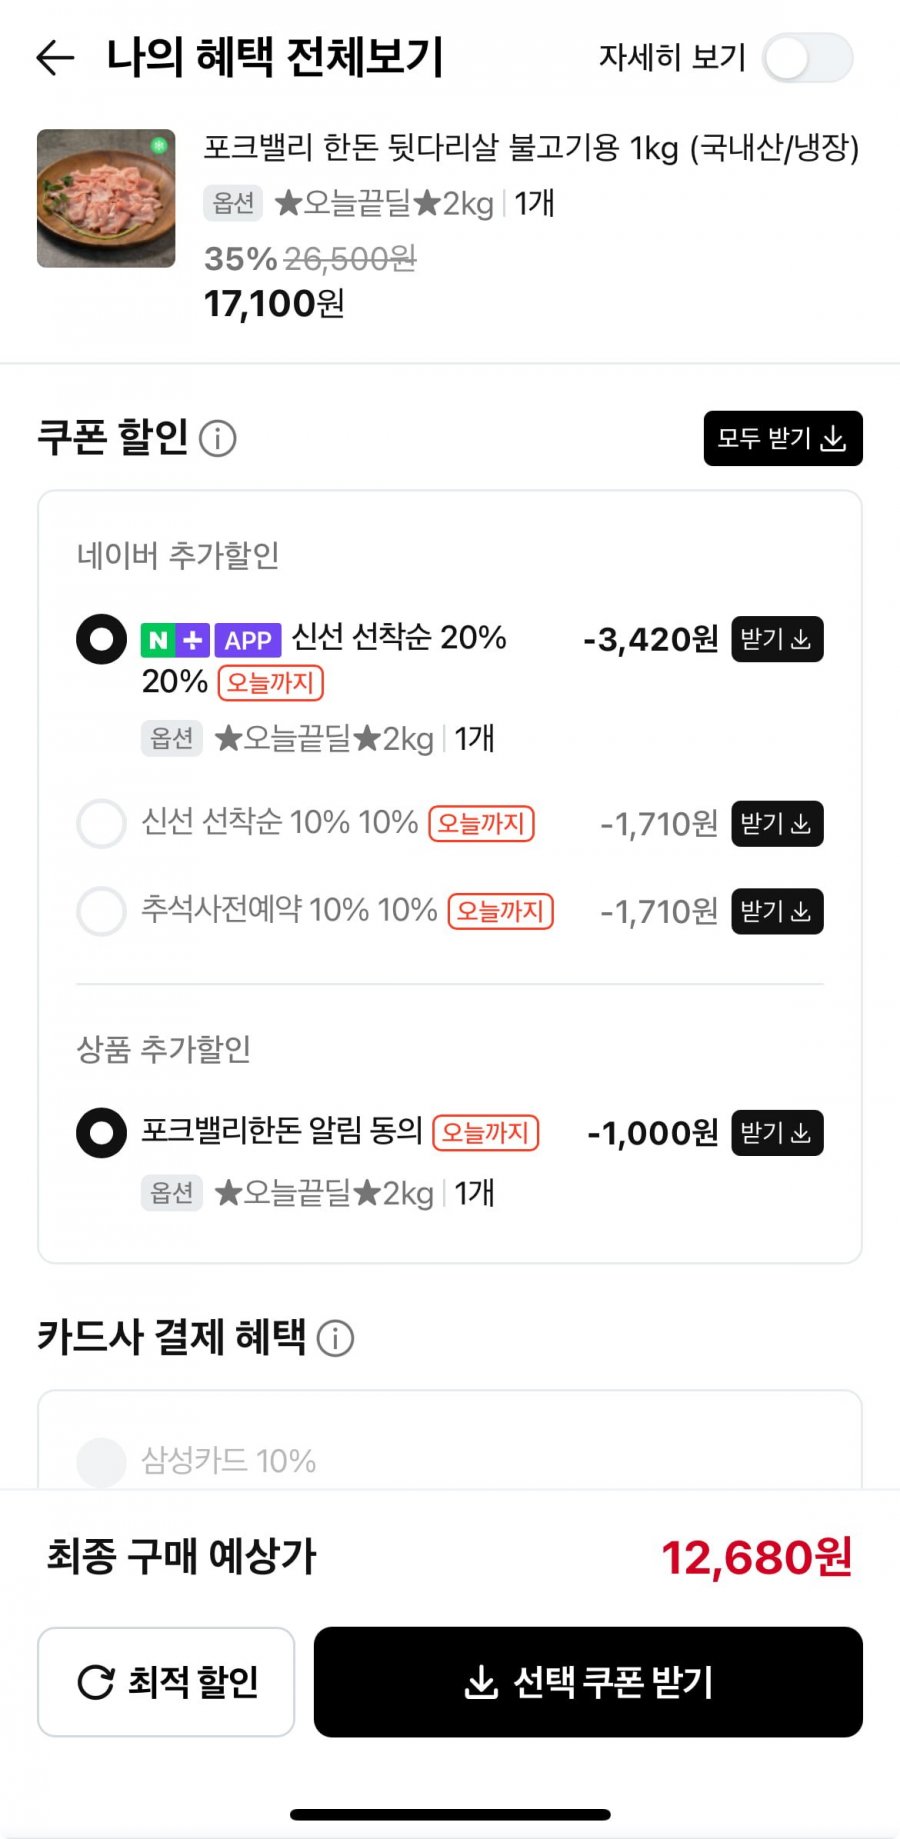This screenshot has width=900, height=1839.
Task: Download the 추석사전예약 10% coupon
Action: point(777,911)
